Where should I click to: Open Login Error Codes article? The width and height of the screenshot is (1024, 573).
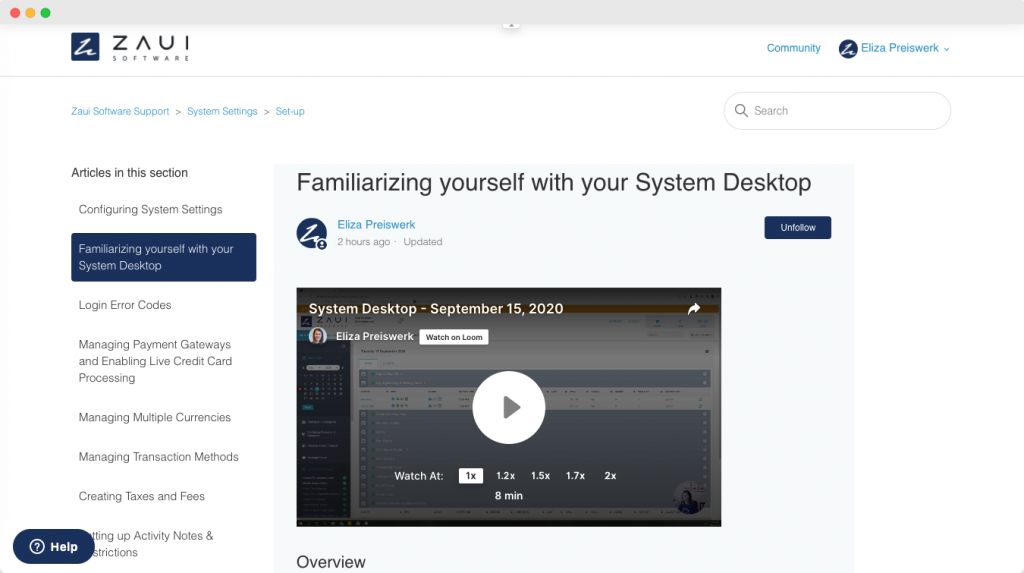click(125, 305)
